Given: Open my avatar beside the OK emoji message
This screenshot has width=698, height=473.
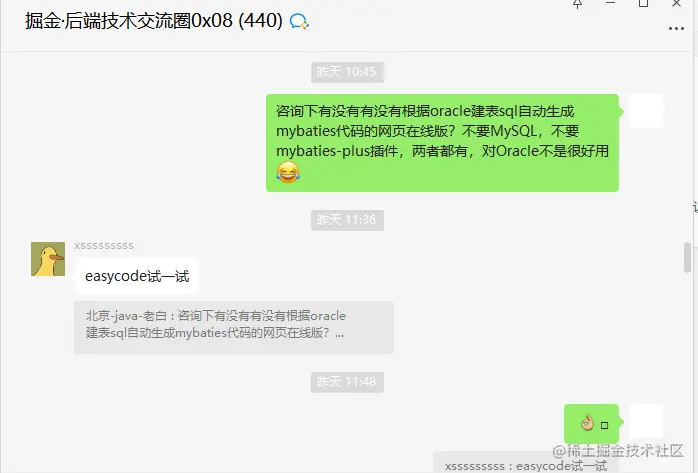Looking at the screenshot, I should tap(646, 421).
